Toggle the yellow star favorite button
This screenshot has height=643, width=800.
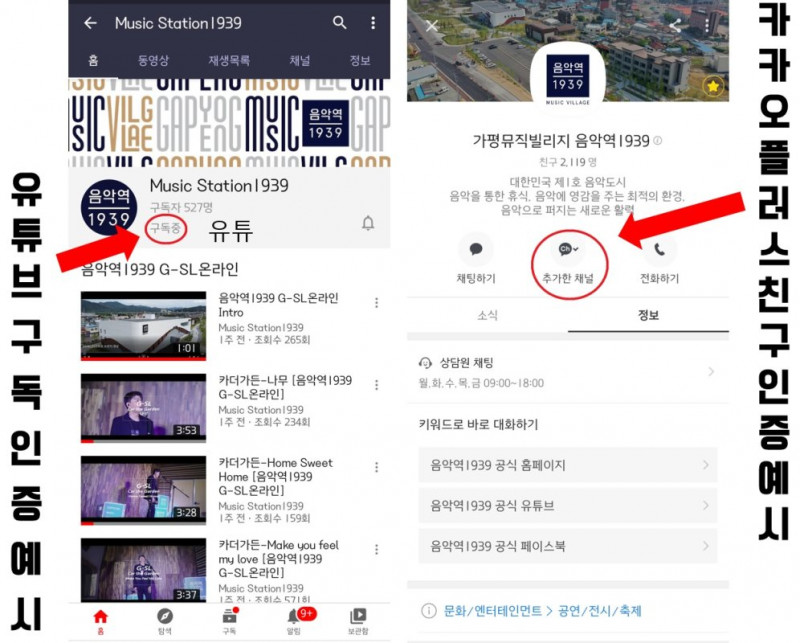[712, 86]
